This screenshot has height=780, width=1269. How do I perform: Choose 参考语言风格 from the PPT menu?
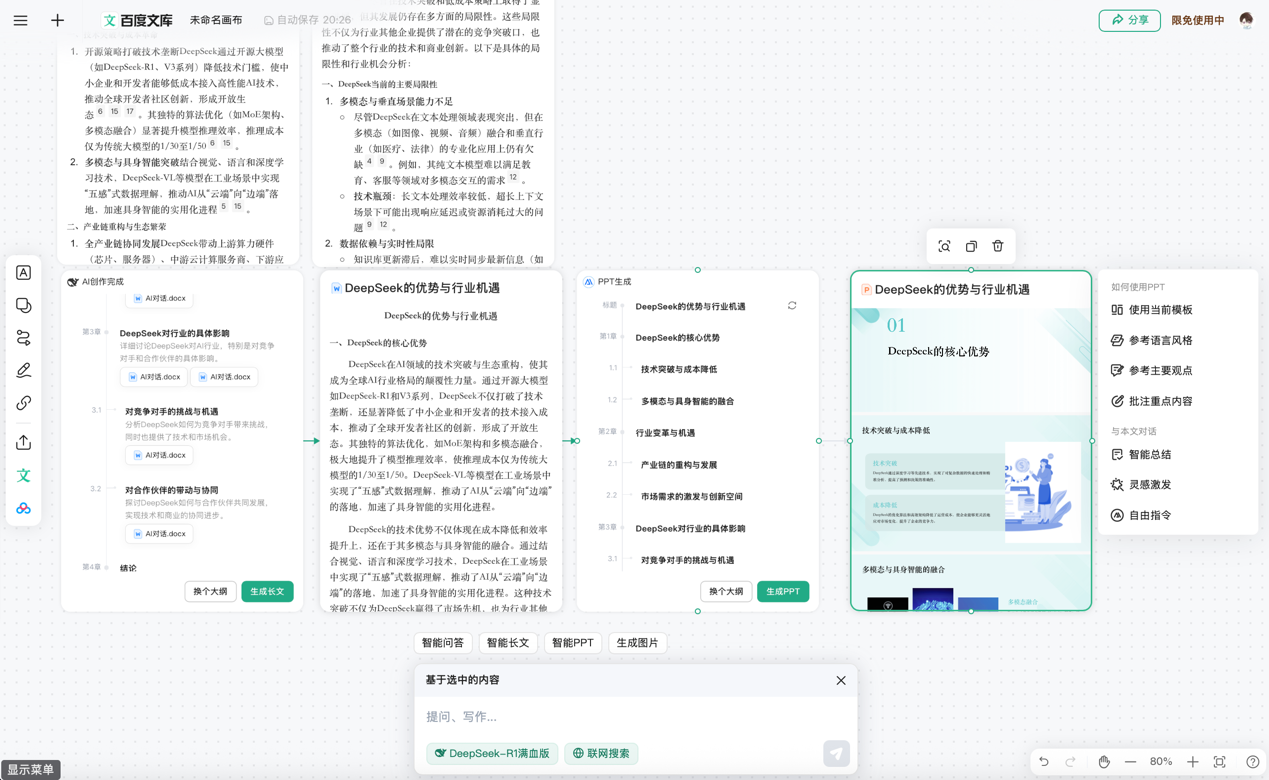[1152, 340]
